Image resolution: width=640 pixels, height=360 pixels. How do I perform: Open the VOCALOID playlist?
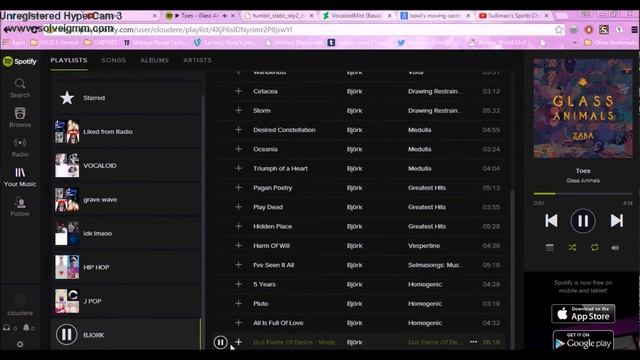126,166
